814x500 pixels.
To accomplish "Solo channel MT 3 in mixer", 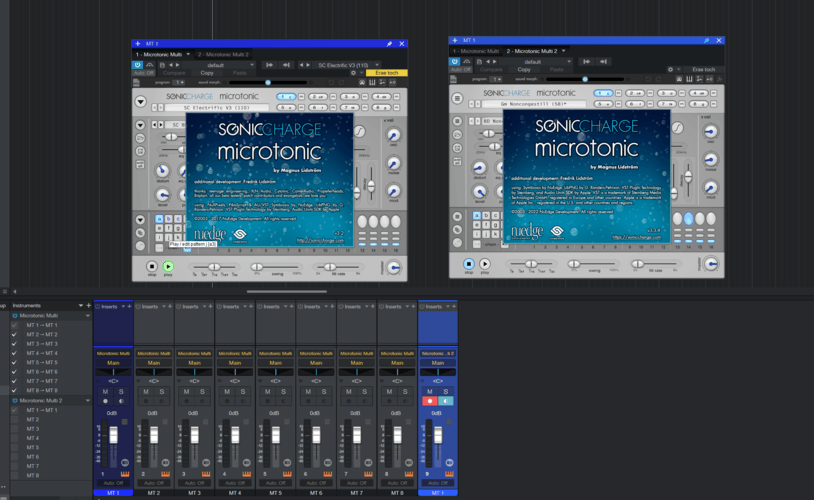I will [202, 391].
